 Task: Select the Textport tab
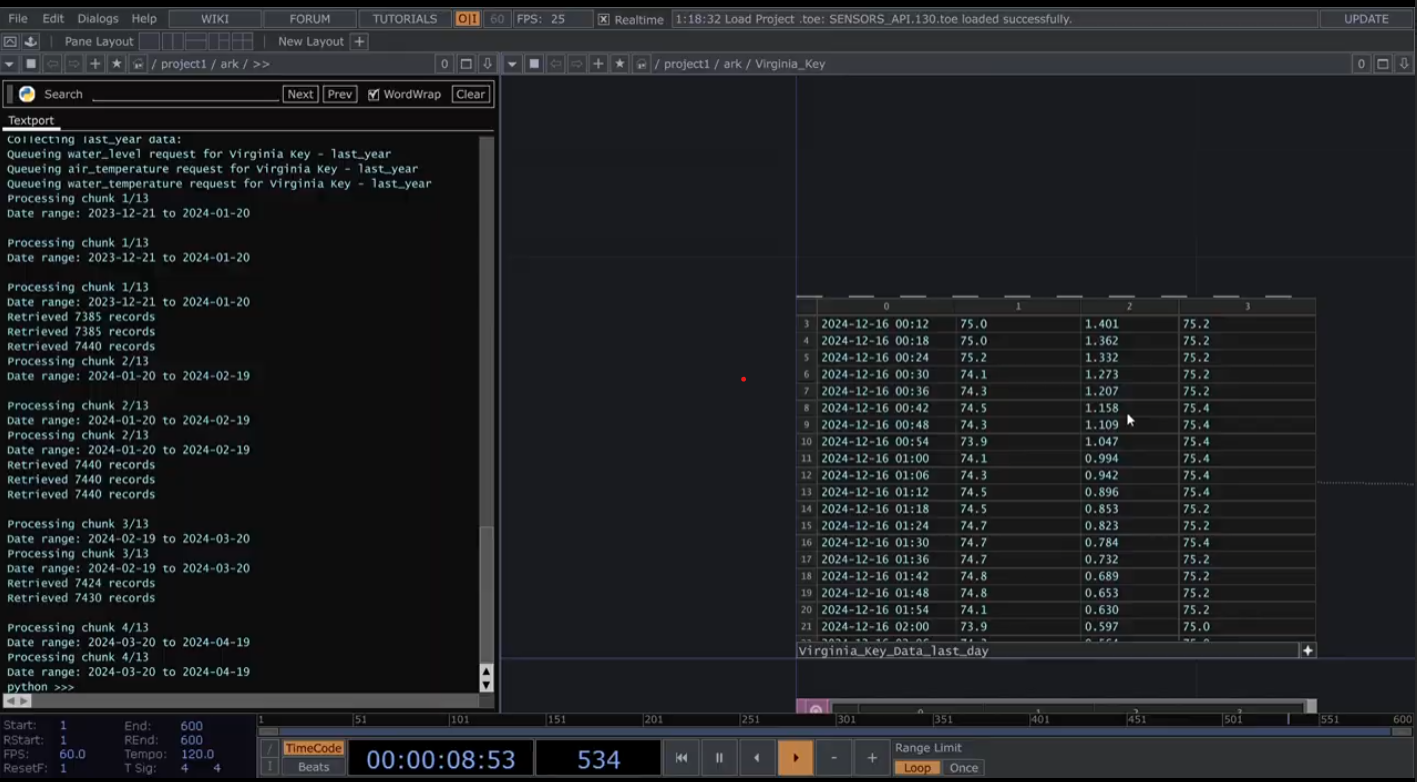31,120
